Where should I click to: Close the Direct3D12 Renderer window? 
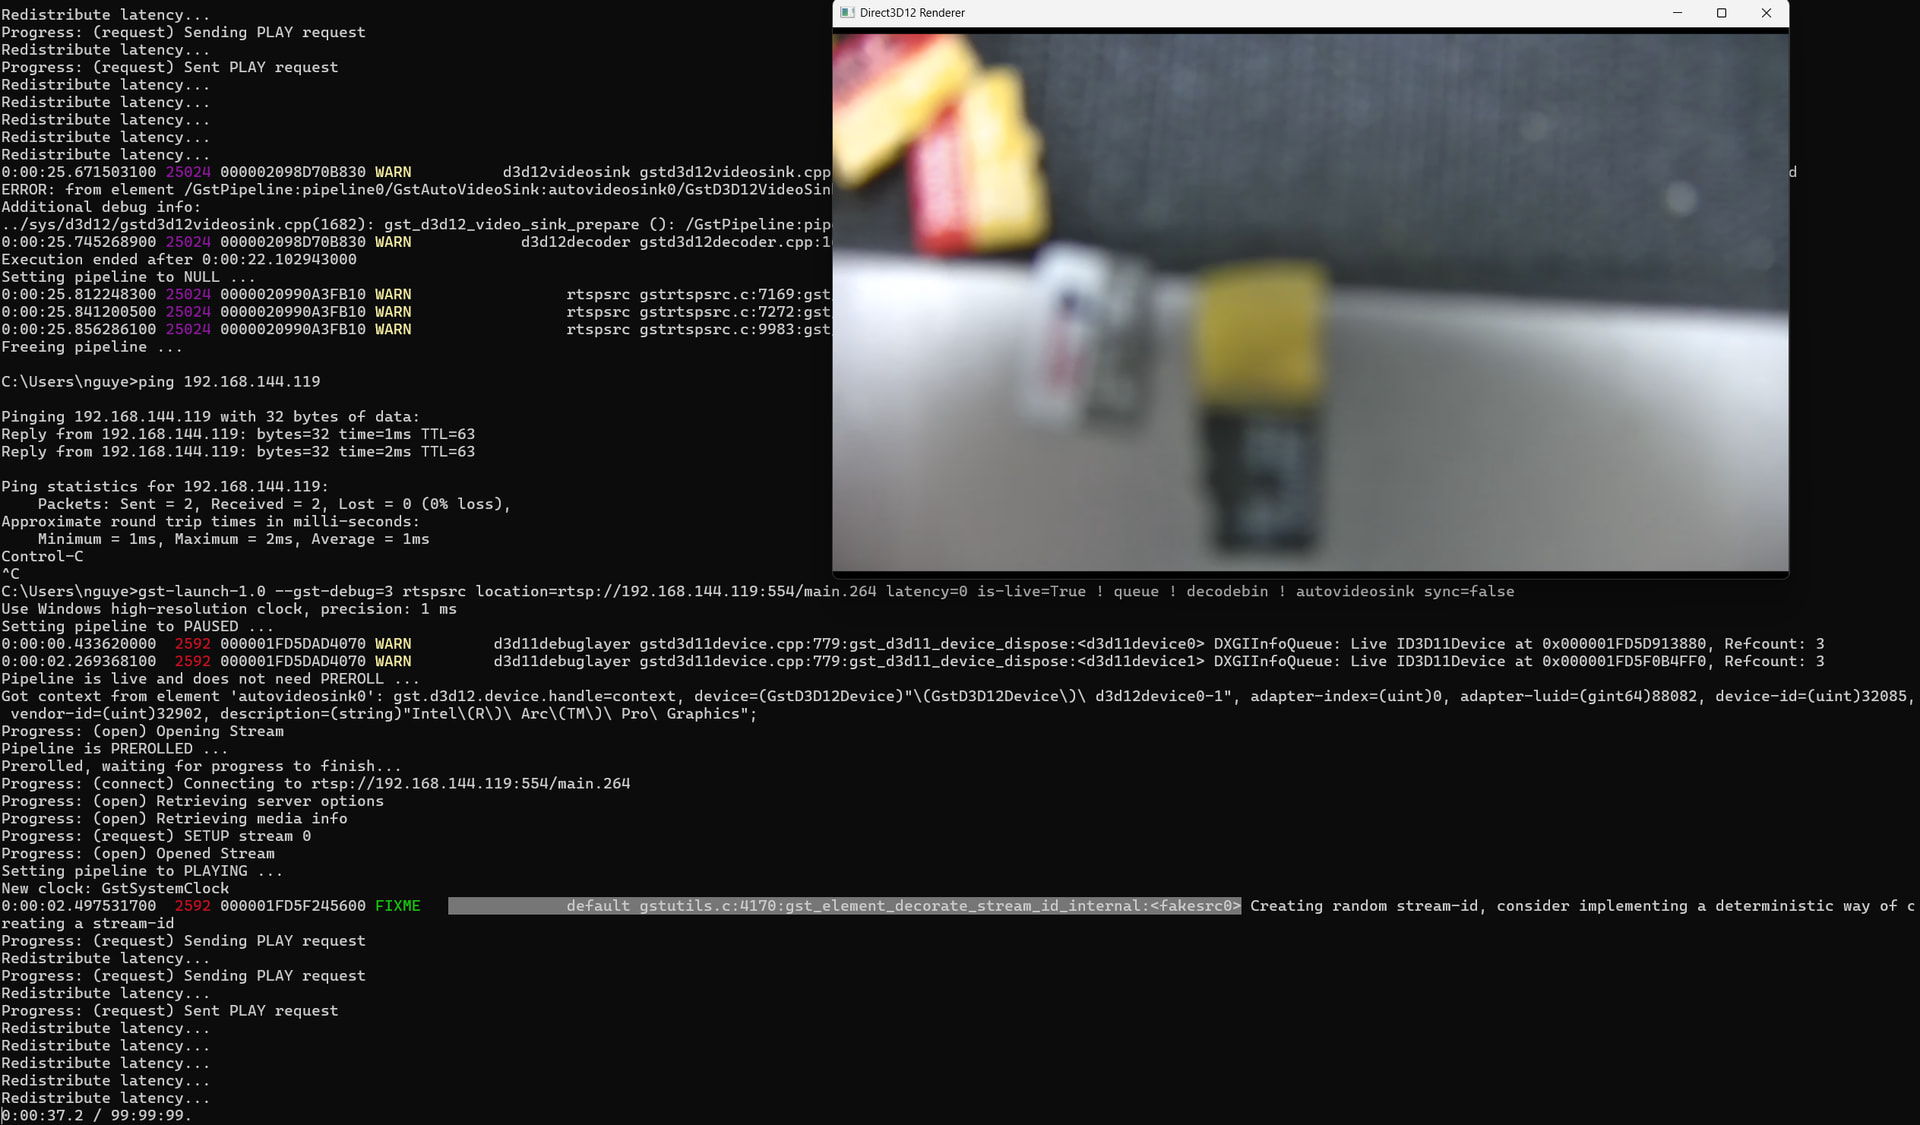tap(1766, 13)
